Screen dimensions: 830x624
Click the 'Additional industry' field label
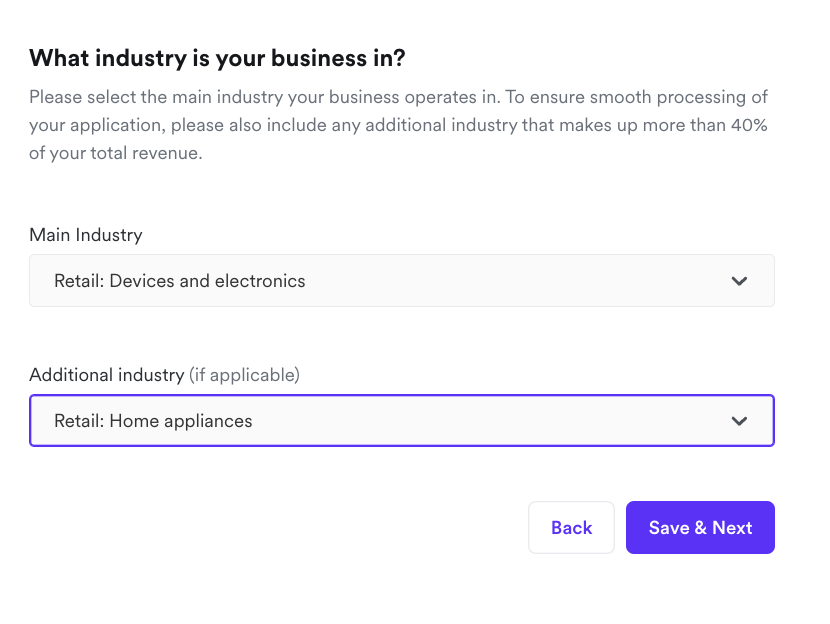[107, 375]
